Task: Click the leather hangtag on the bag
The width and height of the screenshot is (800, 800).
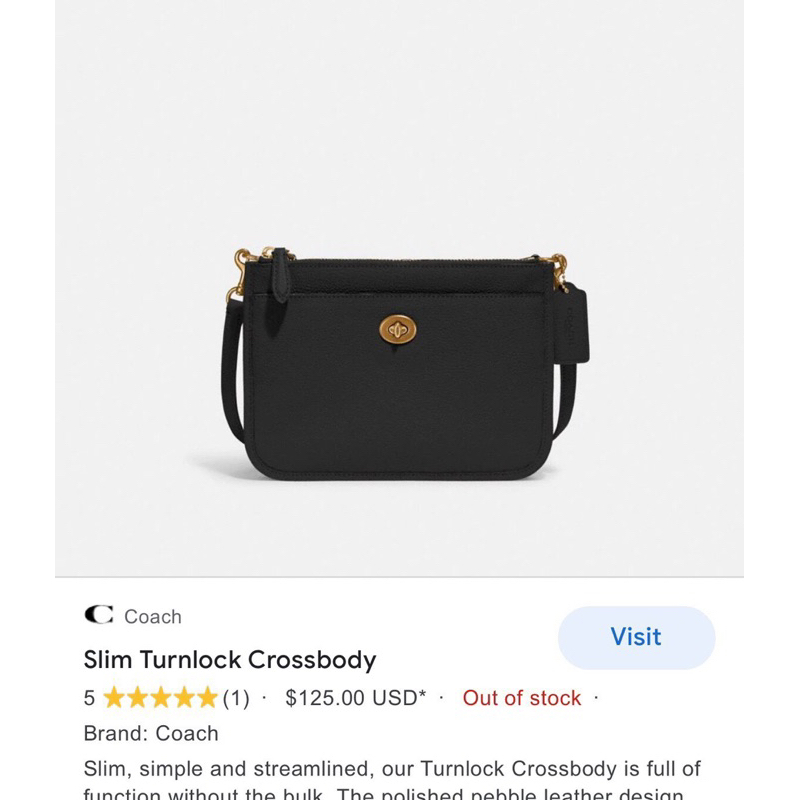Action: click(x=573, y=322)
